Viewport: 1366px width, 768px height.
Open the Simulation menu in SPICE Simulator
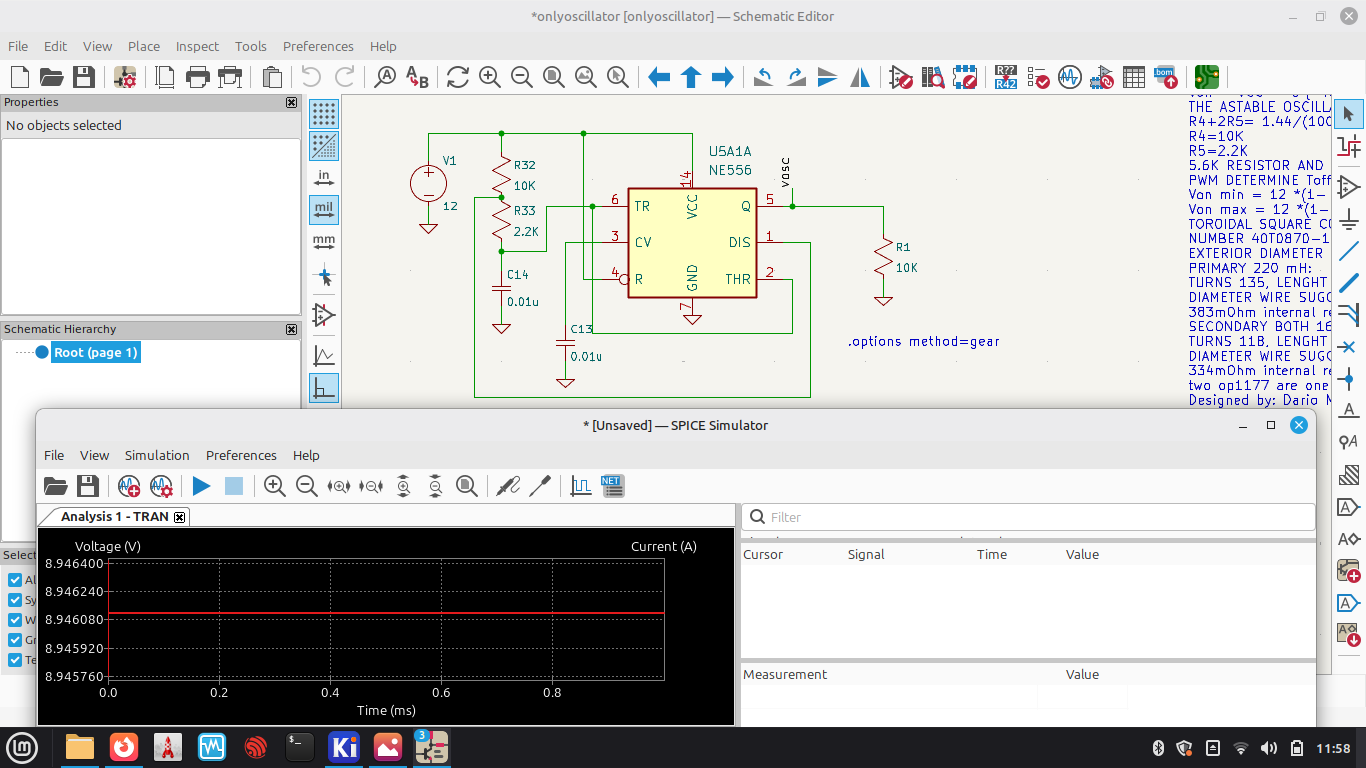[157, 455]
